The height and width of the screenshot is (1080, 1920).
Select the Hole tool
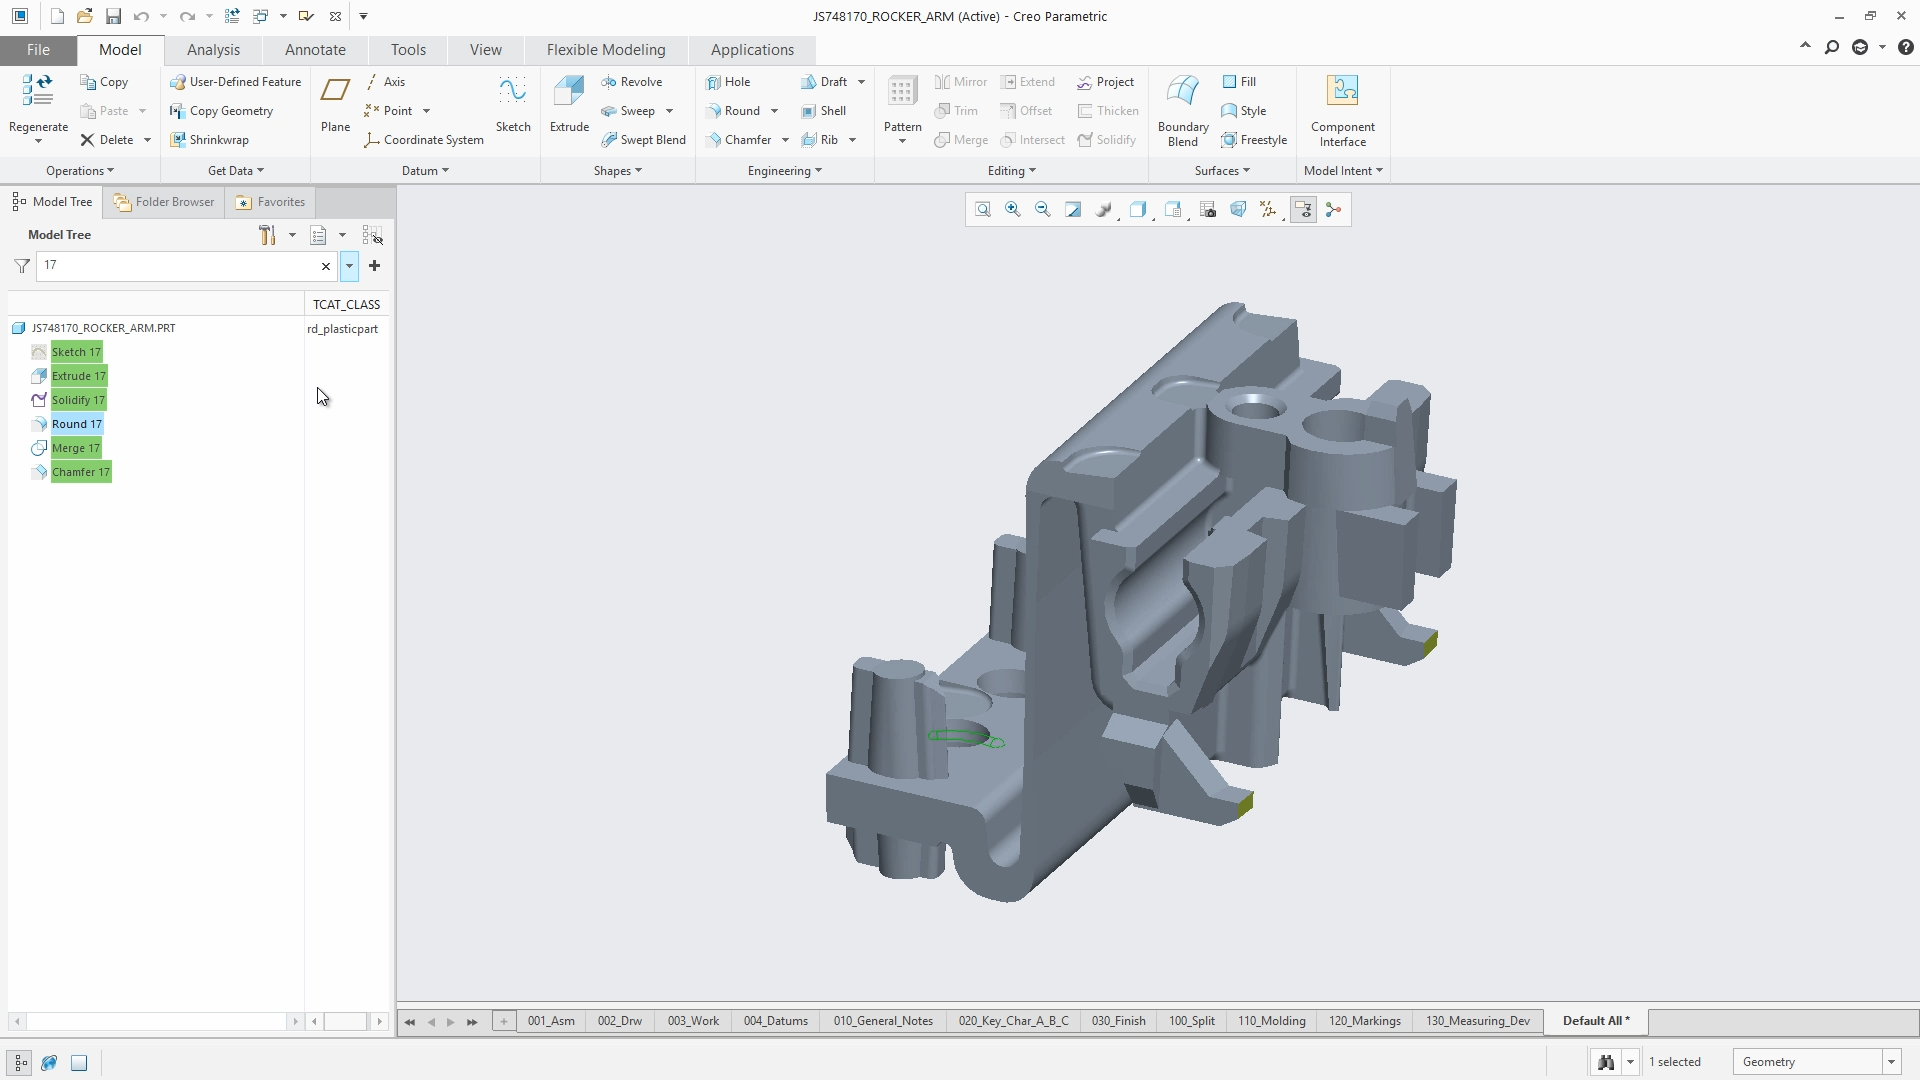click(x=728, y=82)
